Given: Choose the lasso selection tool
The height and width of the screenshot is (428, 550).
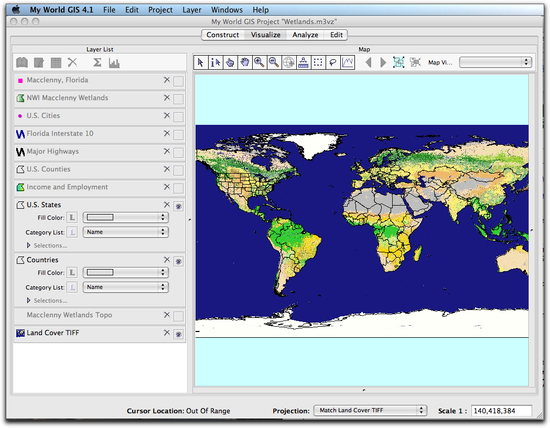Looking at the screenshot, I should tap(333, 62).
